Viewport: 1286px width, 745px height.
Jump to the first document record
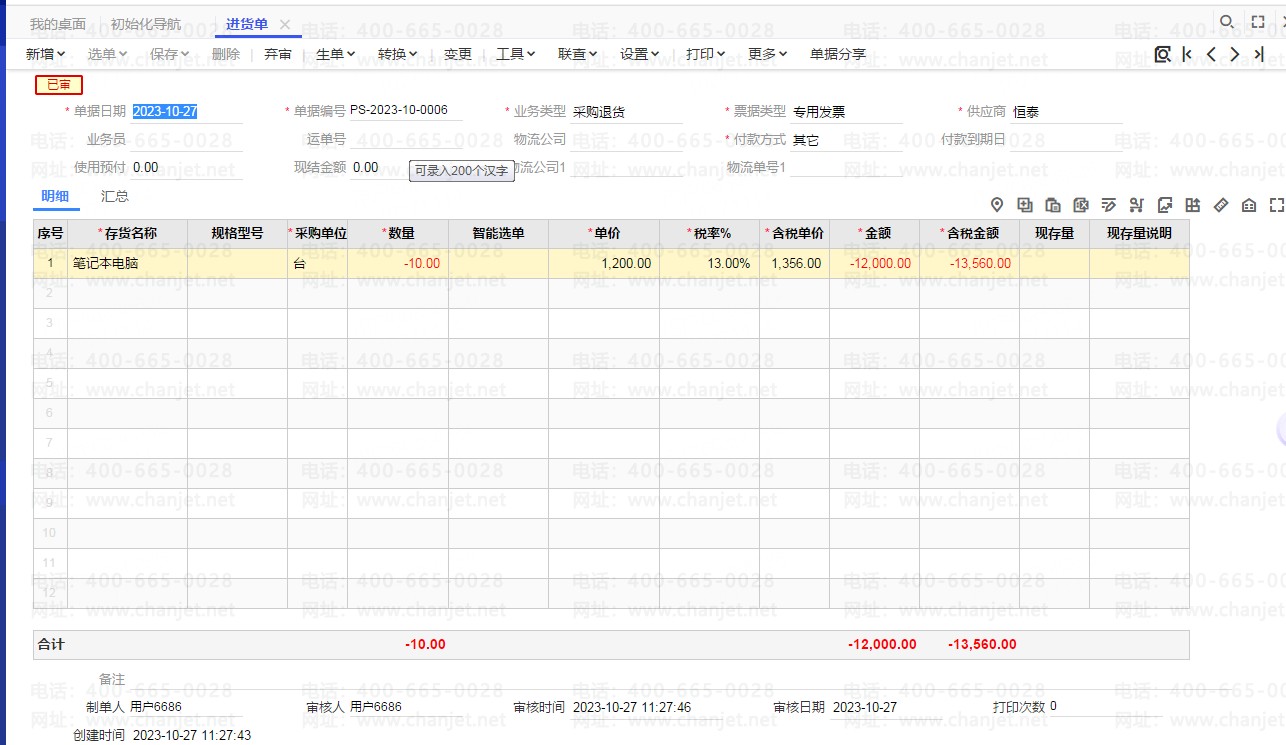pyautogui.click(x=1187, y=54)
